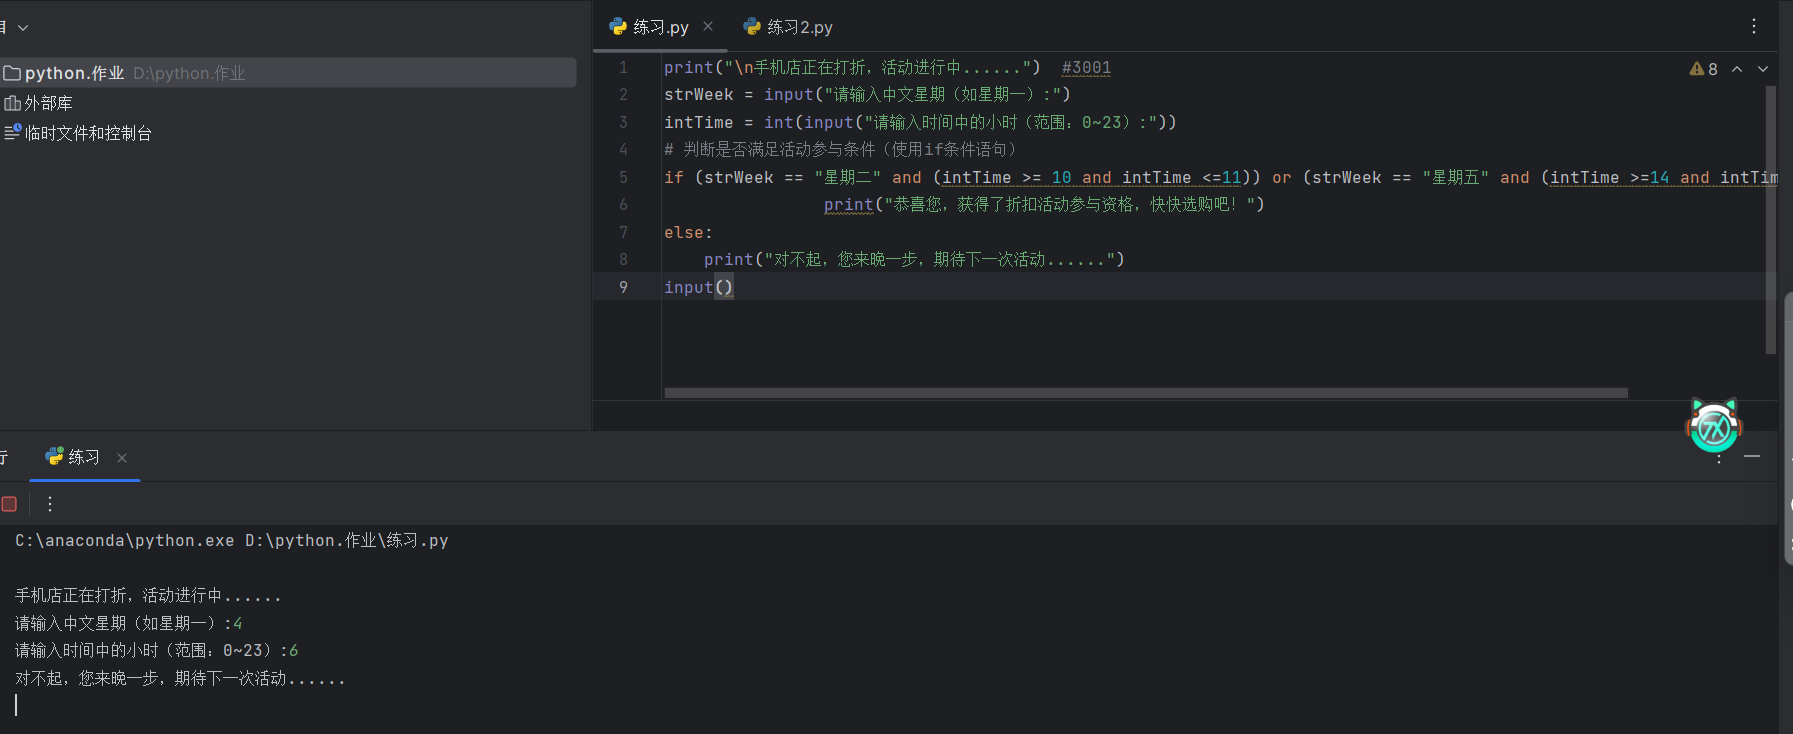The height and width of the screenshot is (734, 1793).
Task: Expand the project view dropdown chevron
Action: tap(23, 28)
